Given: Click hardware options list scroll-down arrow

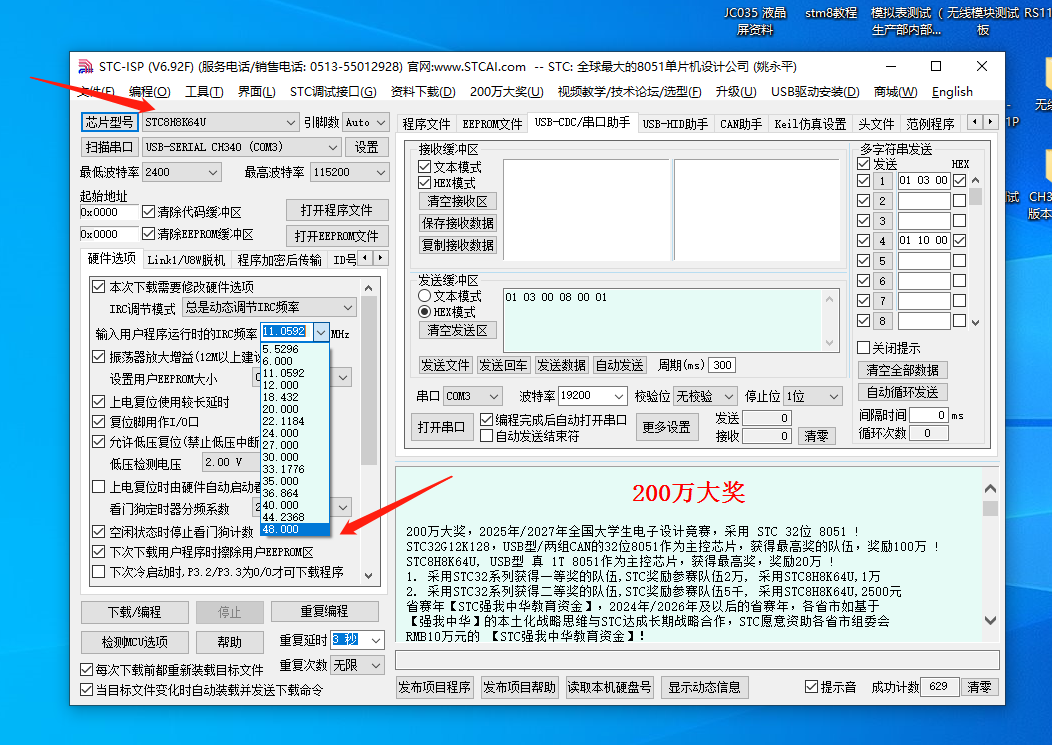Looking at the screenshot, I should coord(368,575).
